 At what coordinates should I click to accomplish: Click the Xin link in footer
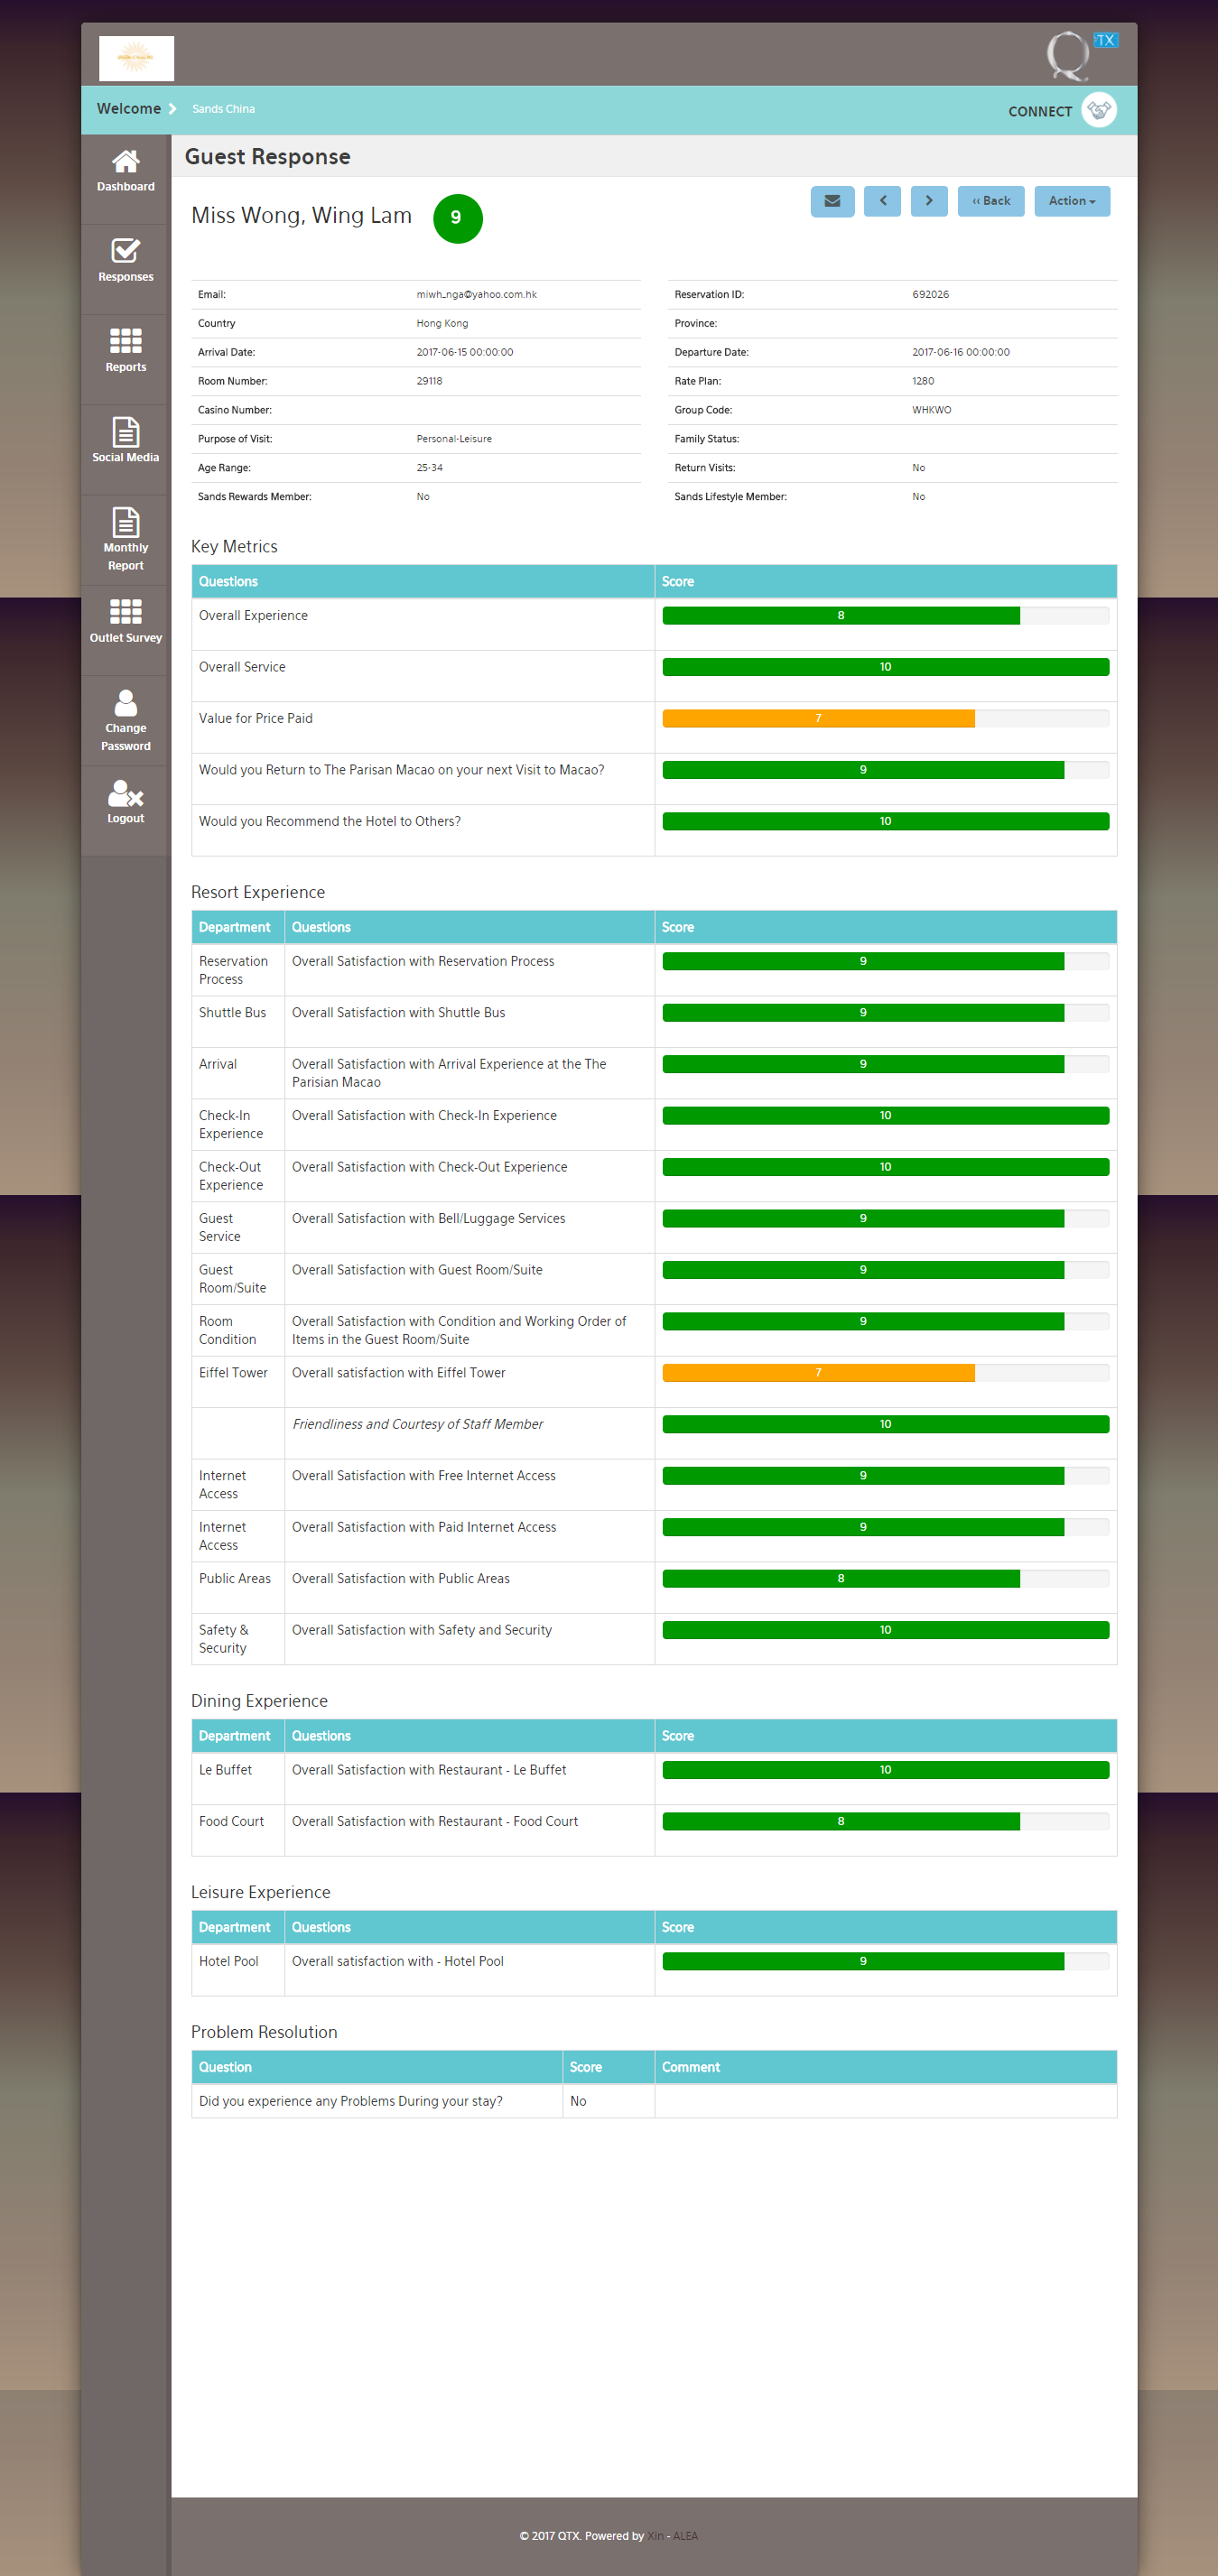coord(655,2535)
